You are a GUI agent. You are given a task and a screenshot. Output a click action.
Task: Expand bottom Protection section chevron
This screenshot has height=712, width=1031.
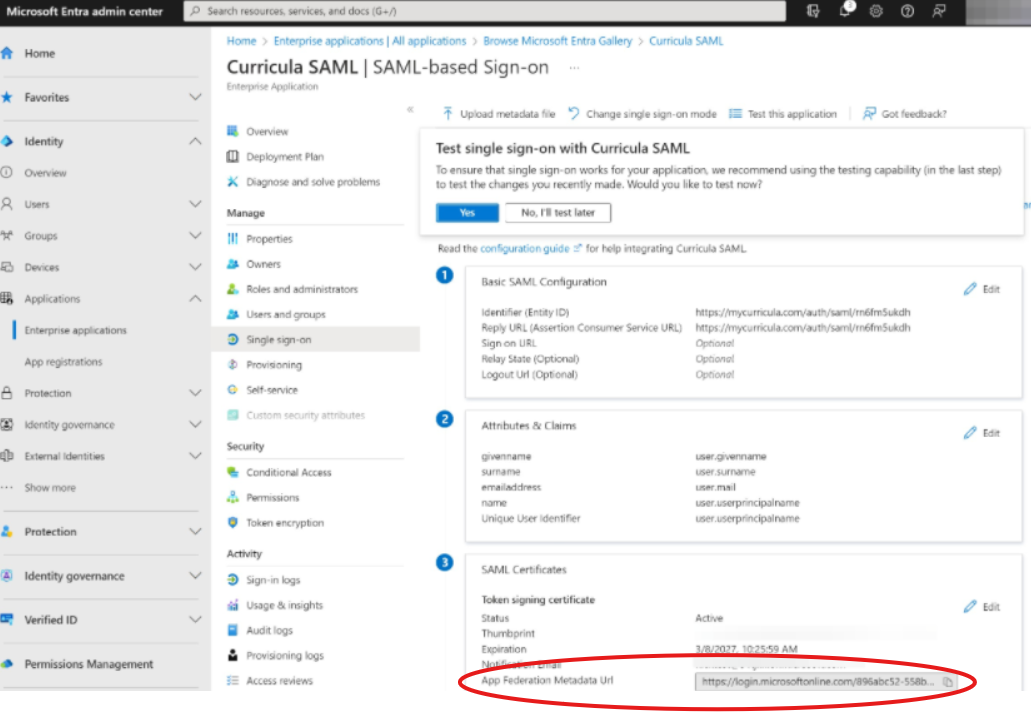click(x=195, y=531)
